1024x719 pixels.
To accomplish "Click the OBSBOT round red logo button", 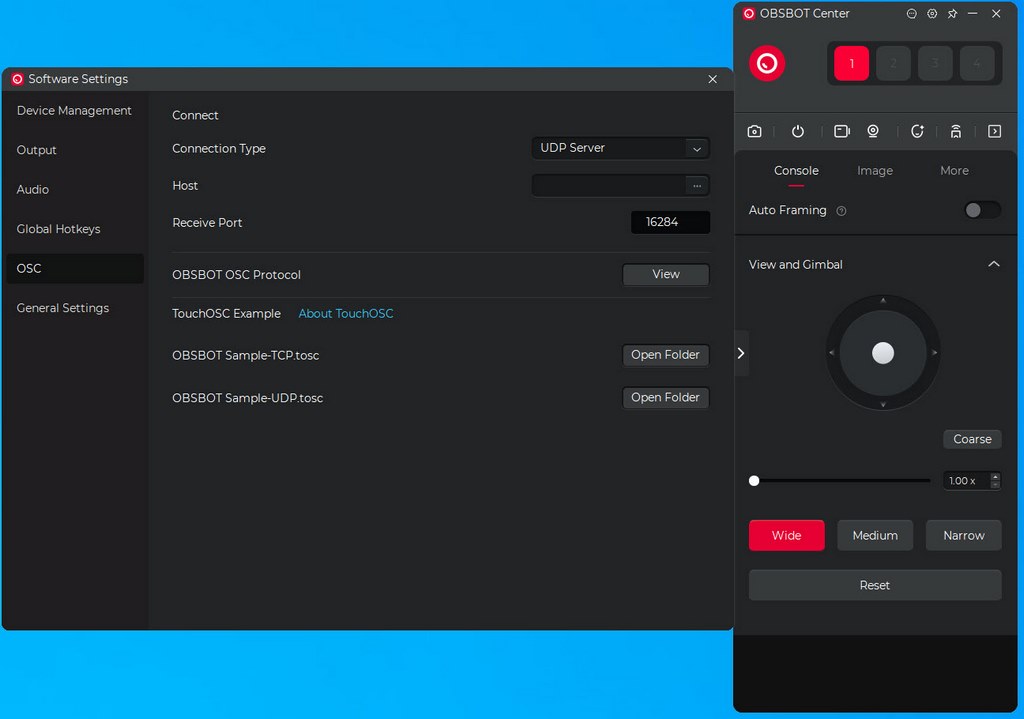I will [767, 63].
